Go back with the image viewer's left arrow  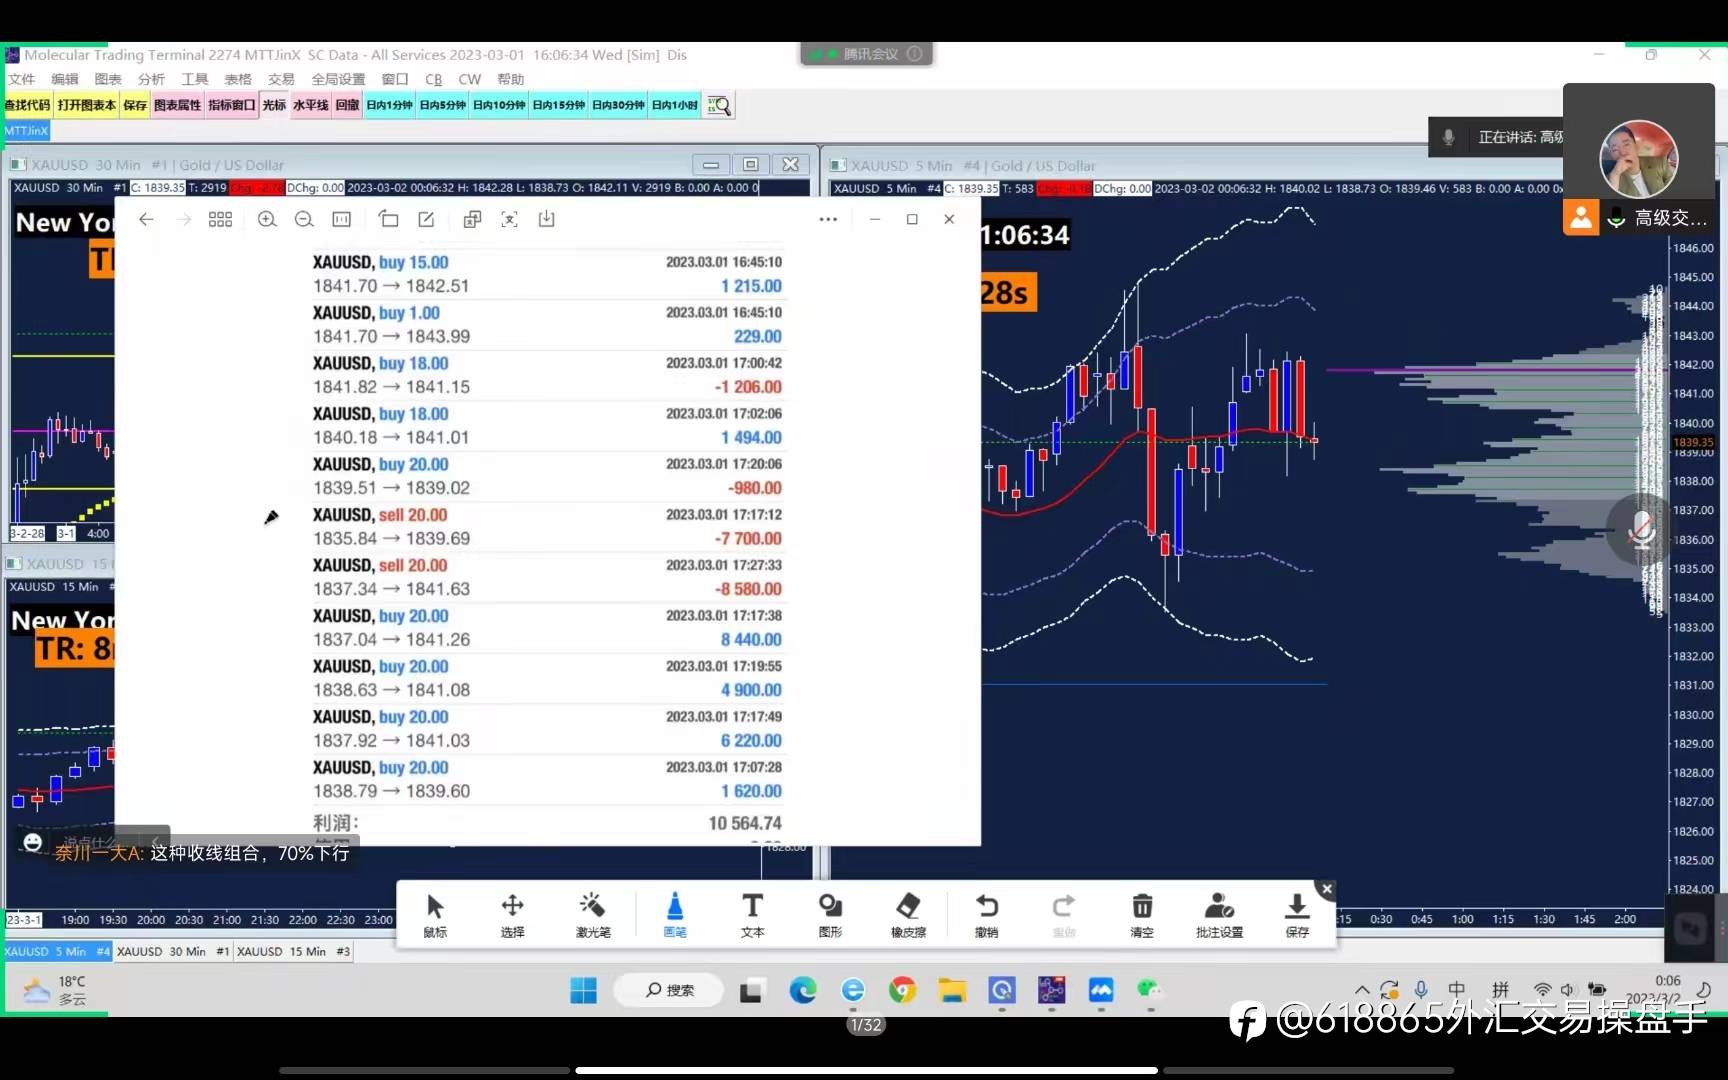tap(146, 219)
